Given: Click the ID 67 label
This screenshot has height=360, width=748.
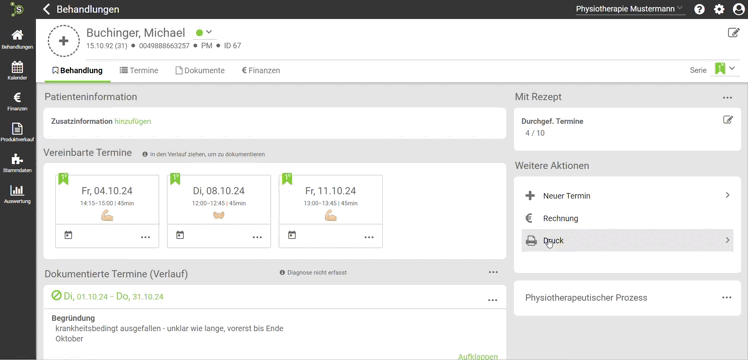Looking at the screenshot, I should pos(232,46).
